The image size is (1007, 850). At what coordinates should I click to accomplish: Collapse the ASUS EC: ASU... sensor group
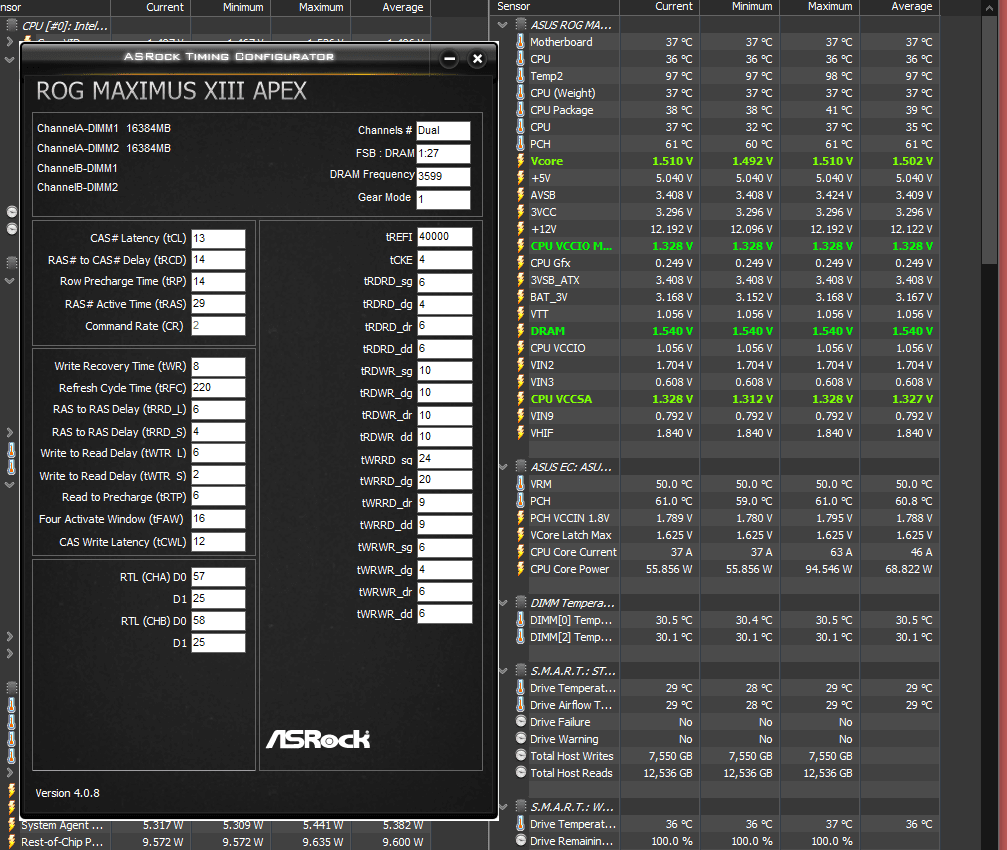[x=503, y=467]
